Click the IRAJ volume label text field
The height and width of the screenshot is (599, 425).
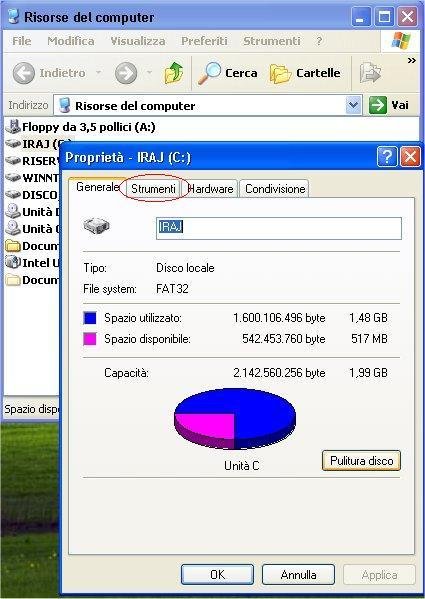tap(279, 228)
